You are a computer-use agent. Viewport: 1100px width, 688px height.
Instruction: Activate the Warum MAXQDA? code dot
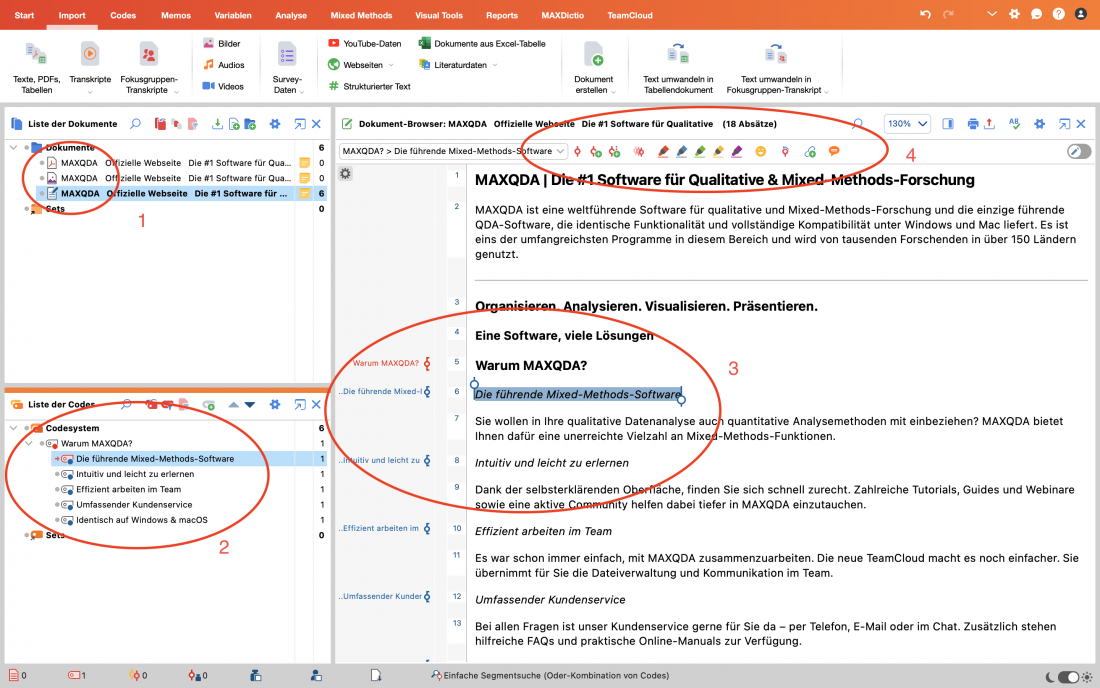42,443
